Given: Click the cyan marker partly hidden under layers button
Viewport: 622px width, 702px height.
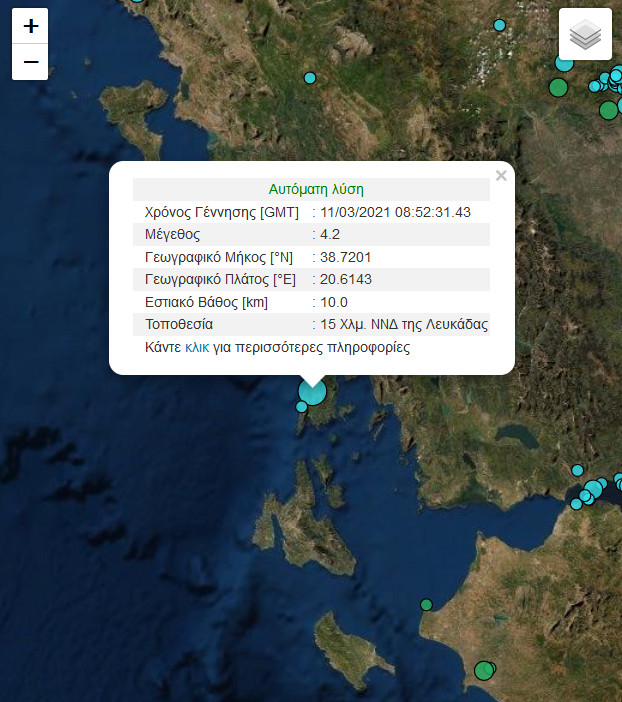Looking at the screenshot, I should pyautogui.click(x=564, y=63).
